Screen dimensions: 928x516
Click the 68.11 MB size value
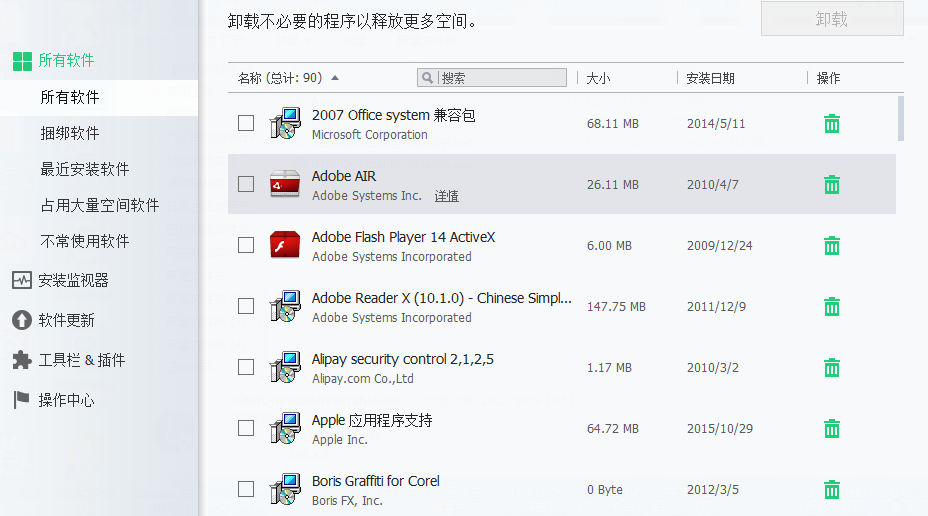click(x=613, y=124)
